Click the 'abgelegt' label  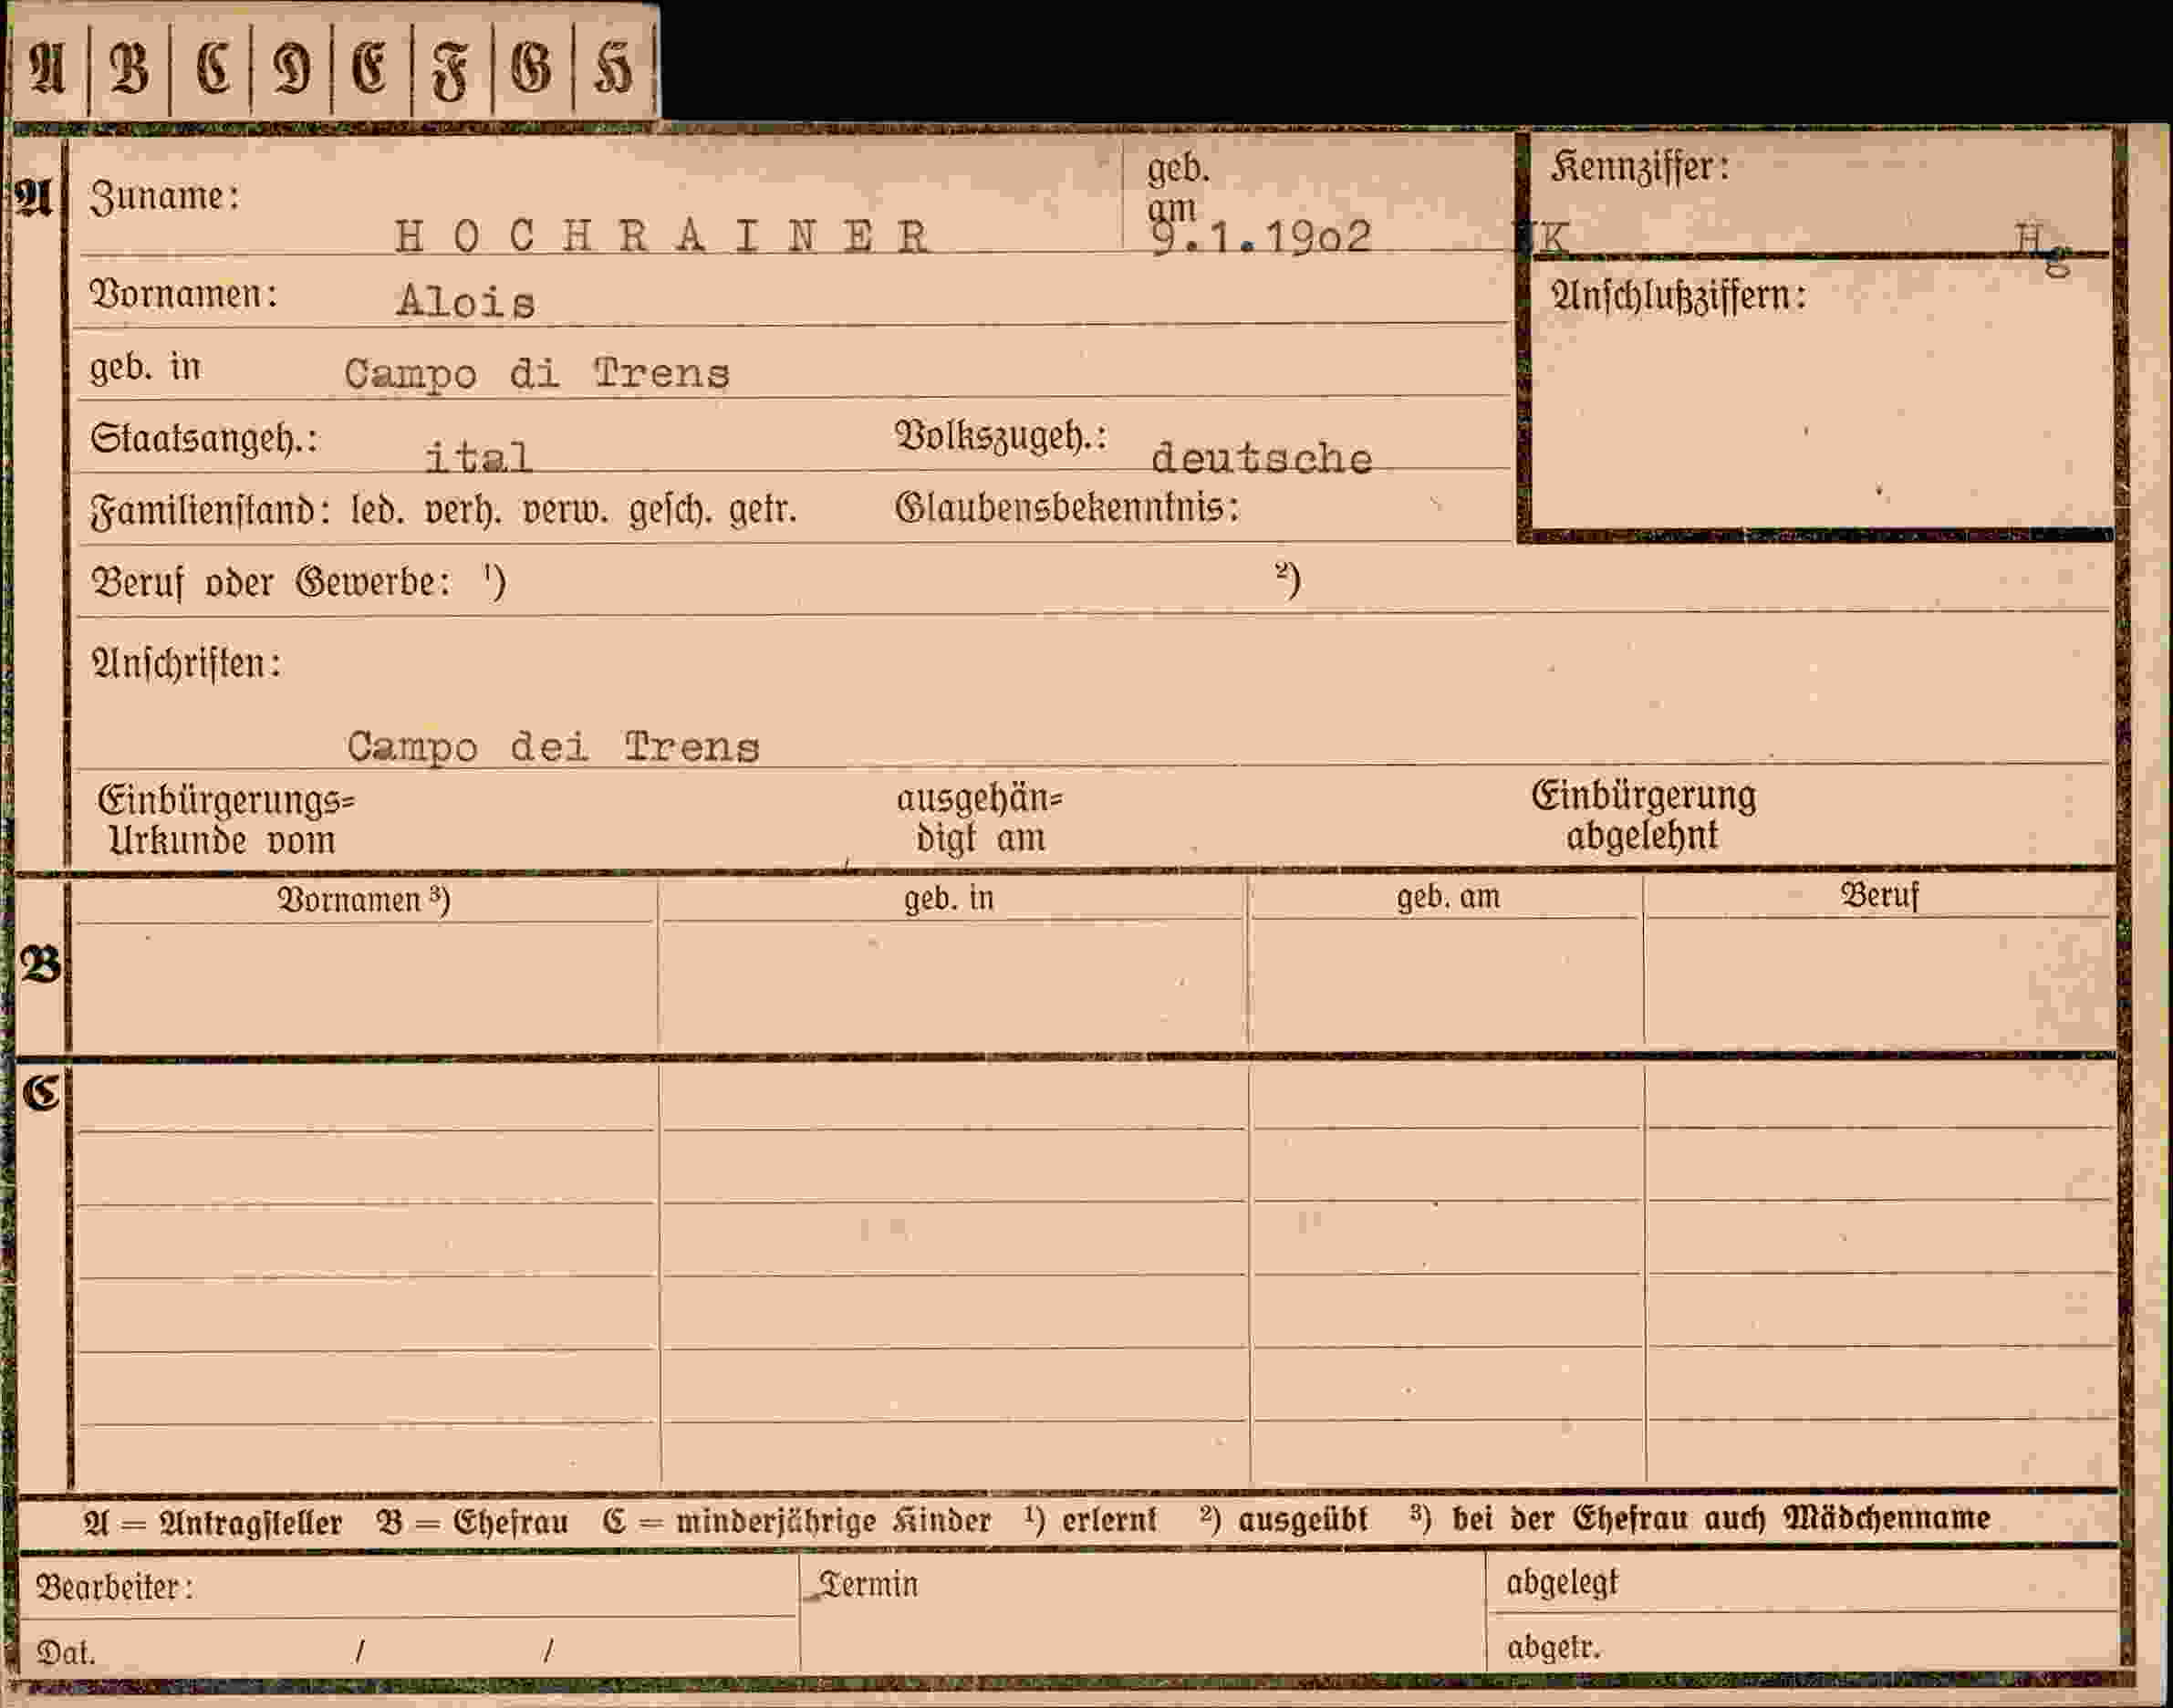pyautogui.click(x=1562, y=1583)
